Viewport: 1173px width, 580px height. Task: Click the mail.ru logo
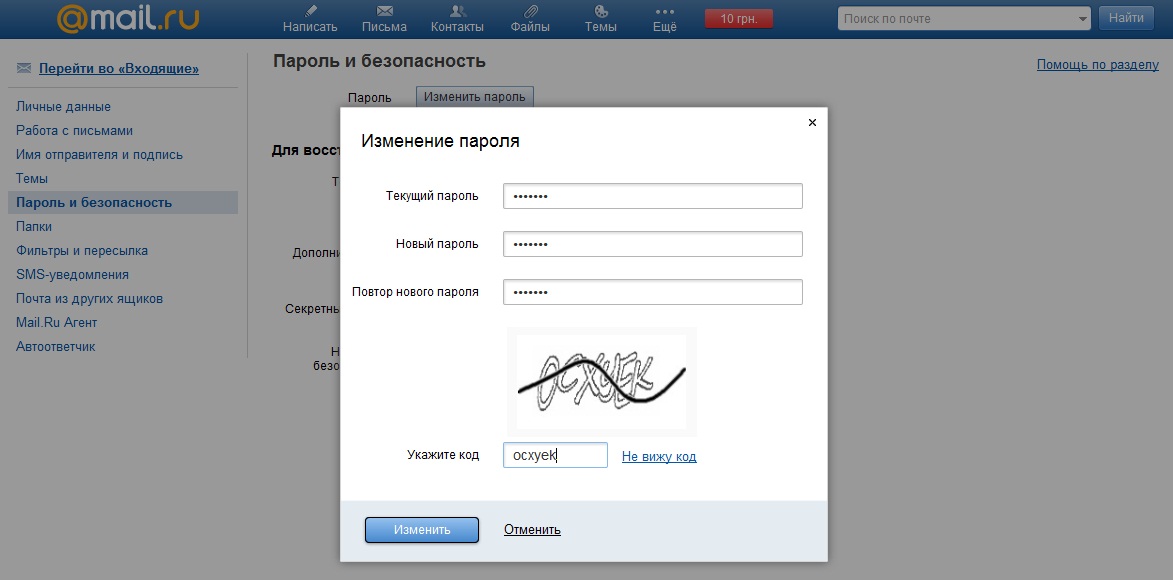128,18
